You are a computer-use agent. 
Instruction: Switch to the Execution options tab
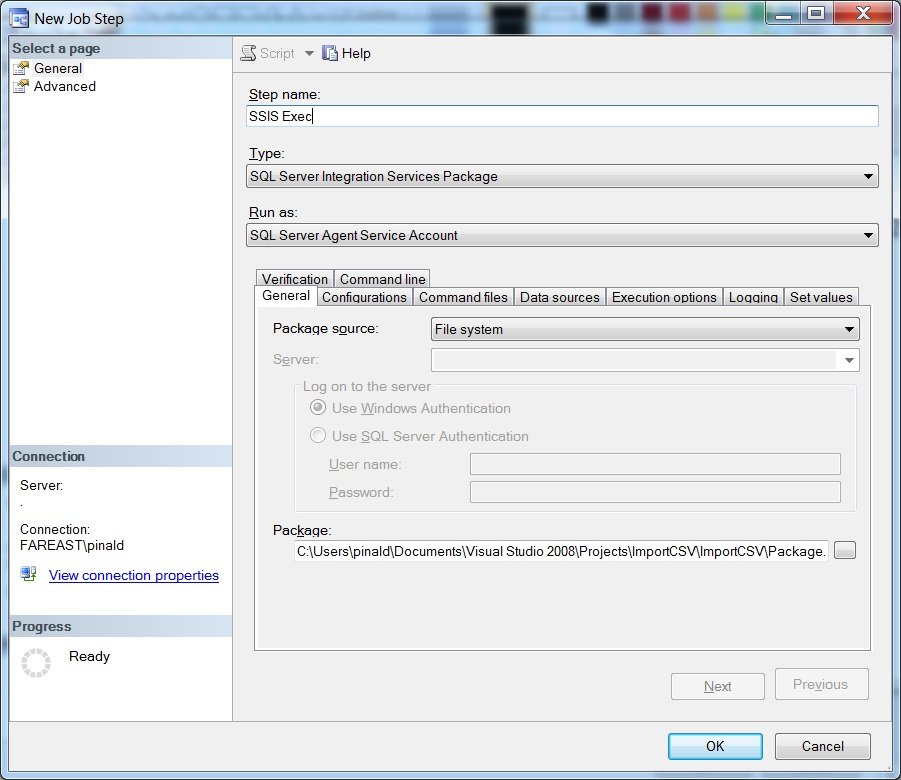point(664,297)
